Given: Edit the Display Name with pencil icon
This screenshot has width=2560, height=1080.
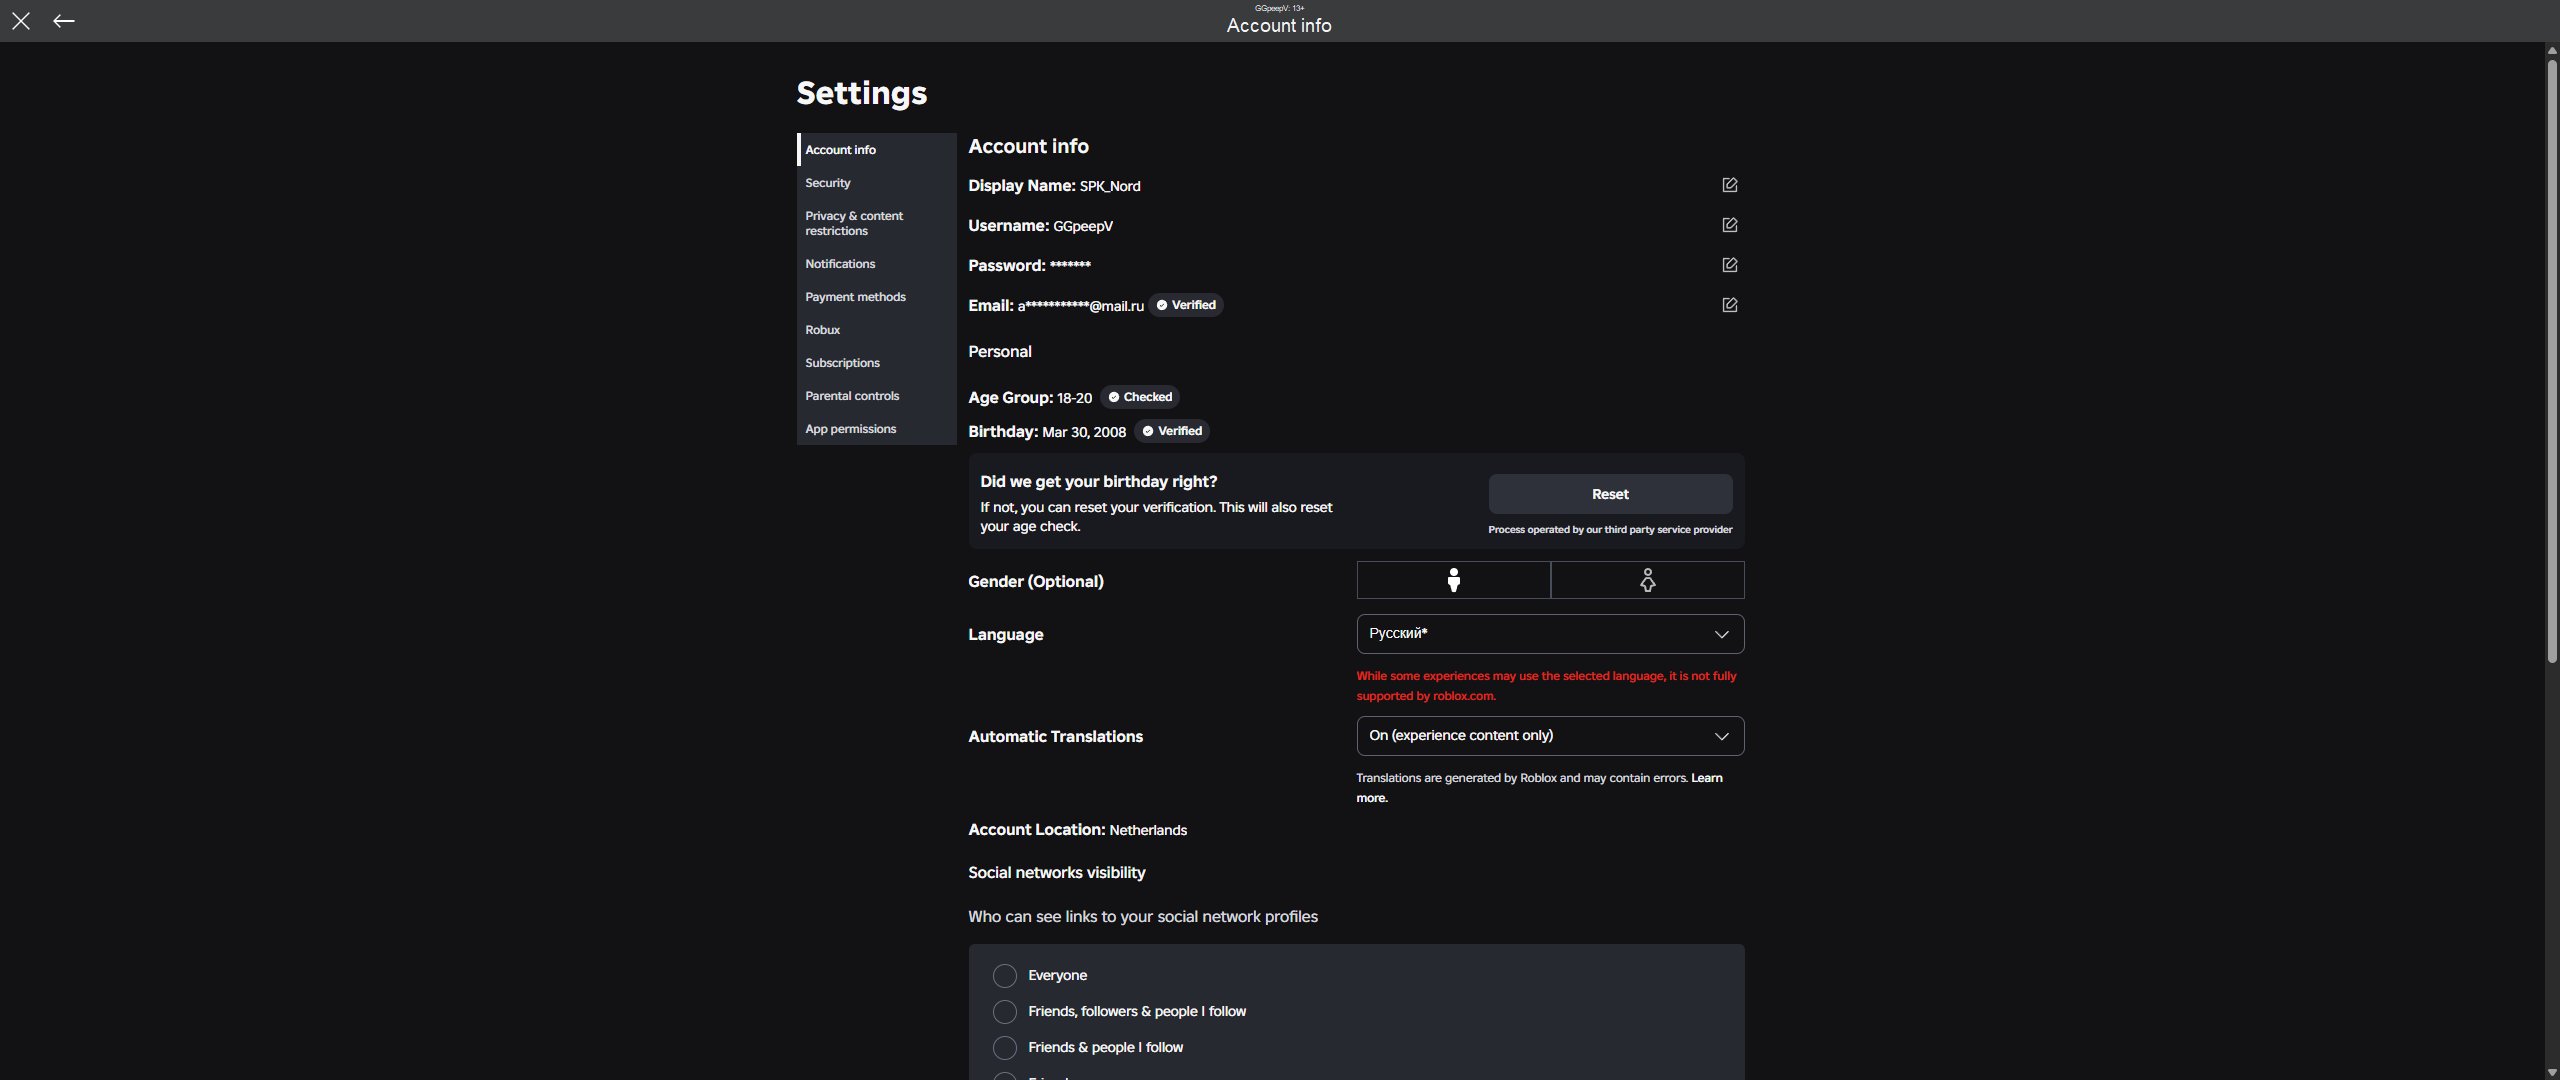Looking at the screenshot, I should click(x=1729, y=185).
